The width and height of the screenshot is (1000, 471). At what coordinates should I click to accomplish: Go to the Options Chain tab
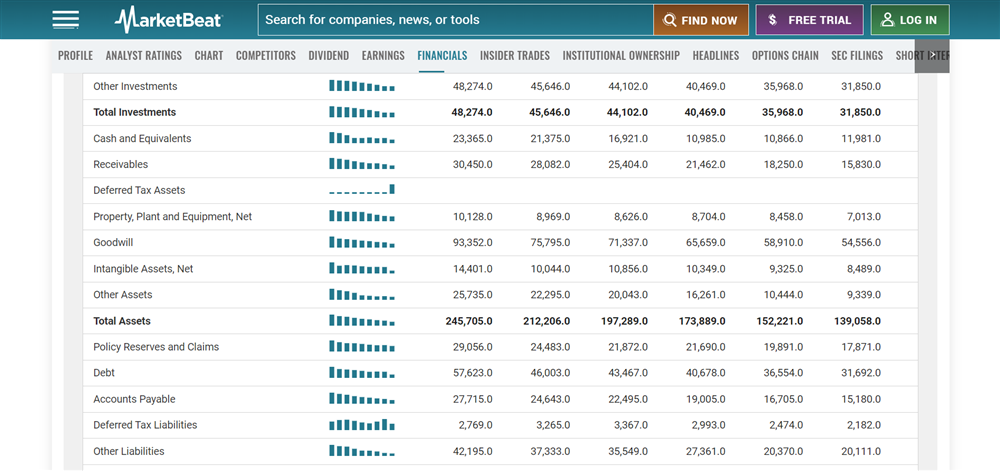[785, 56]
